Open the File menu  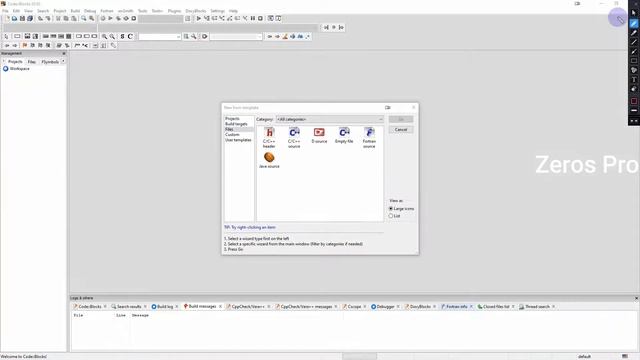tap(5, 11)
